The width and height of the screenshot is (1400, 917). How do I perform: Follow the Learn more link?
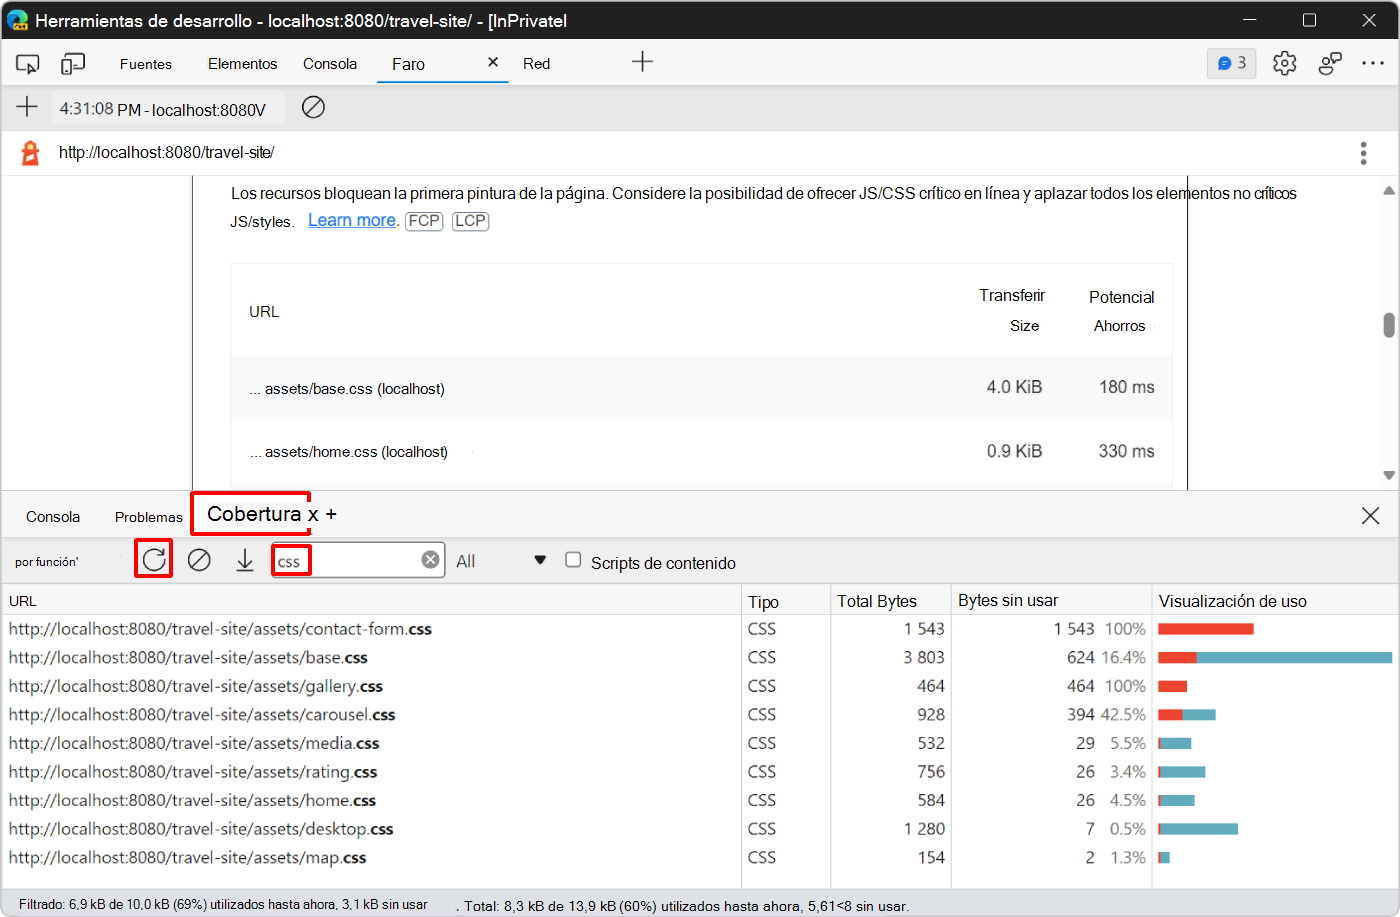(352, 220)
